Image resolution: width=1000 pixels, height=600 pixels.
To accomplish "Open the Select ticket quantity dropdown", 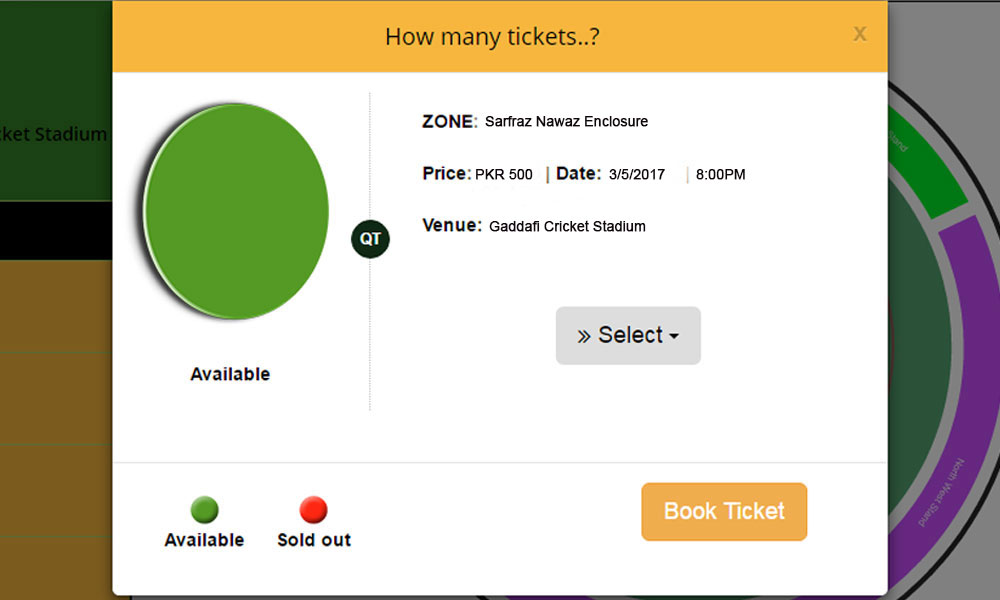I will point(628,335).
